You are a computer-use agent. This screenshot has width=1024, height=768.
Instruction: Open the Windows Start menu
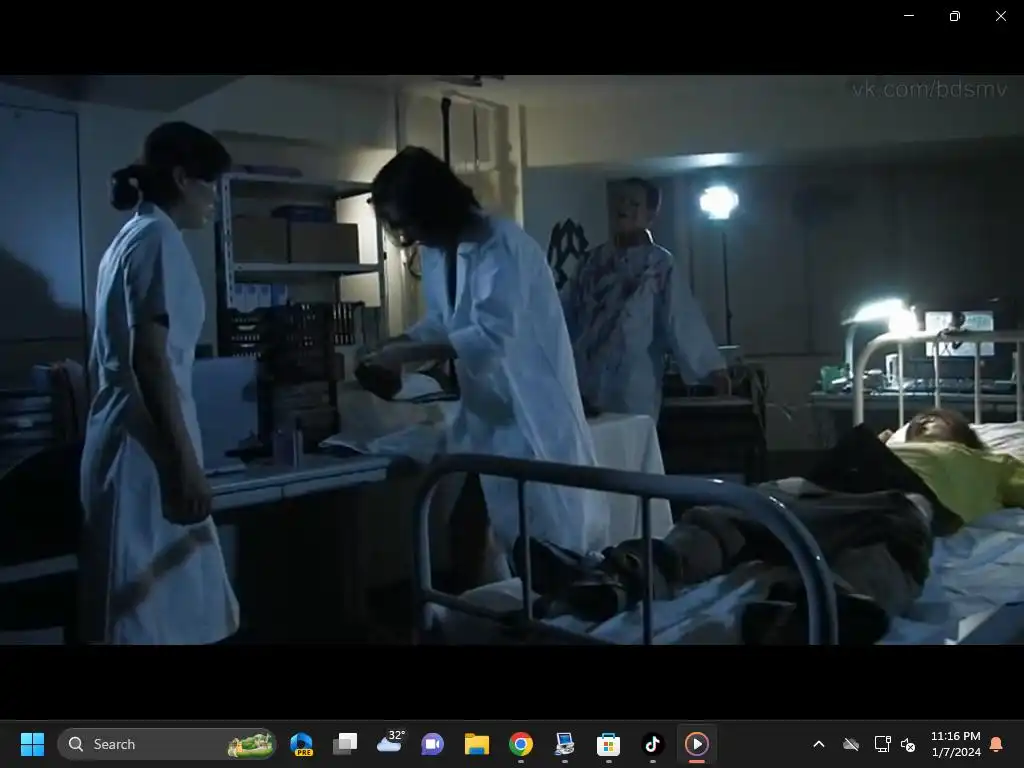tap(32, 744)
